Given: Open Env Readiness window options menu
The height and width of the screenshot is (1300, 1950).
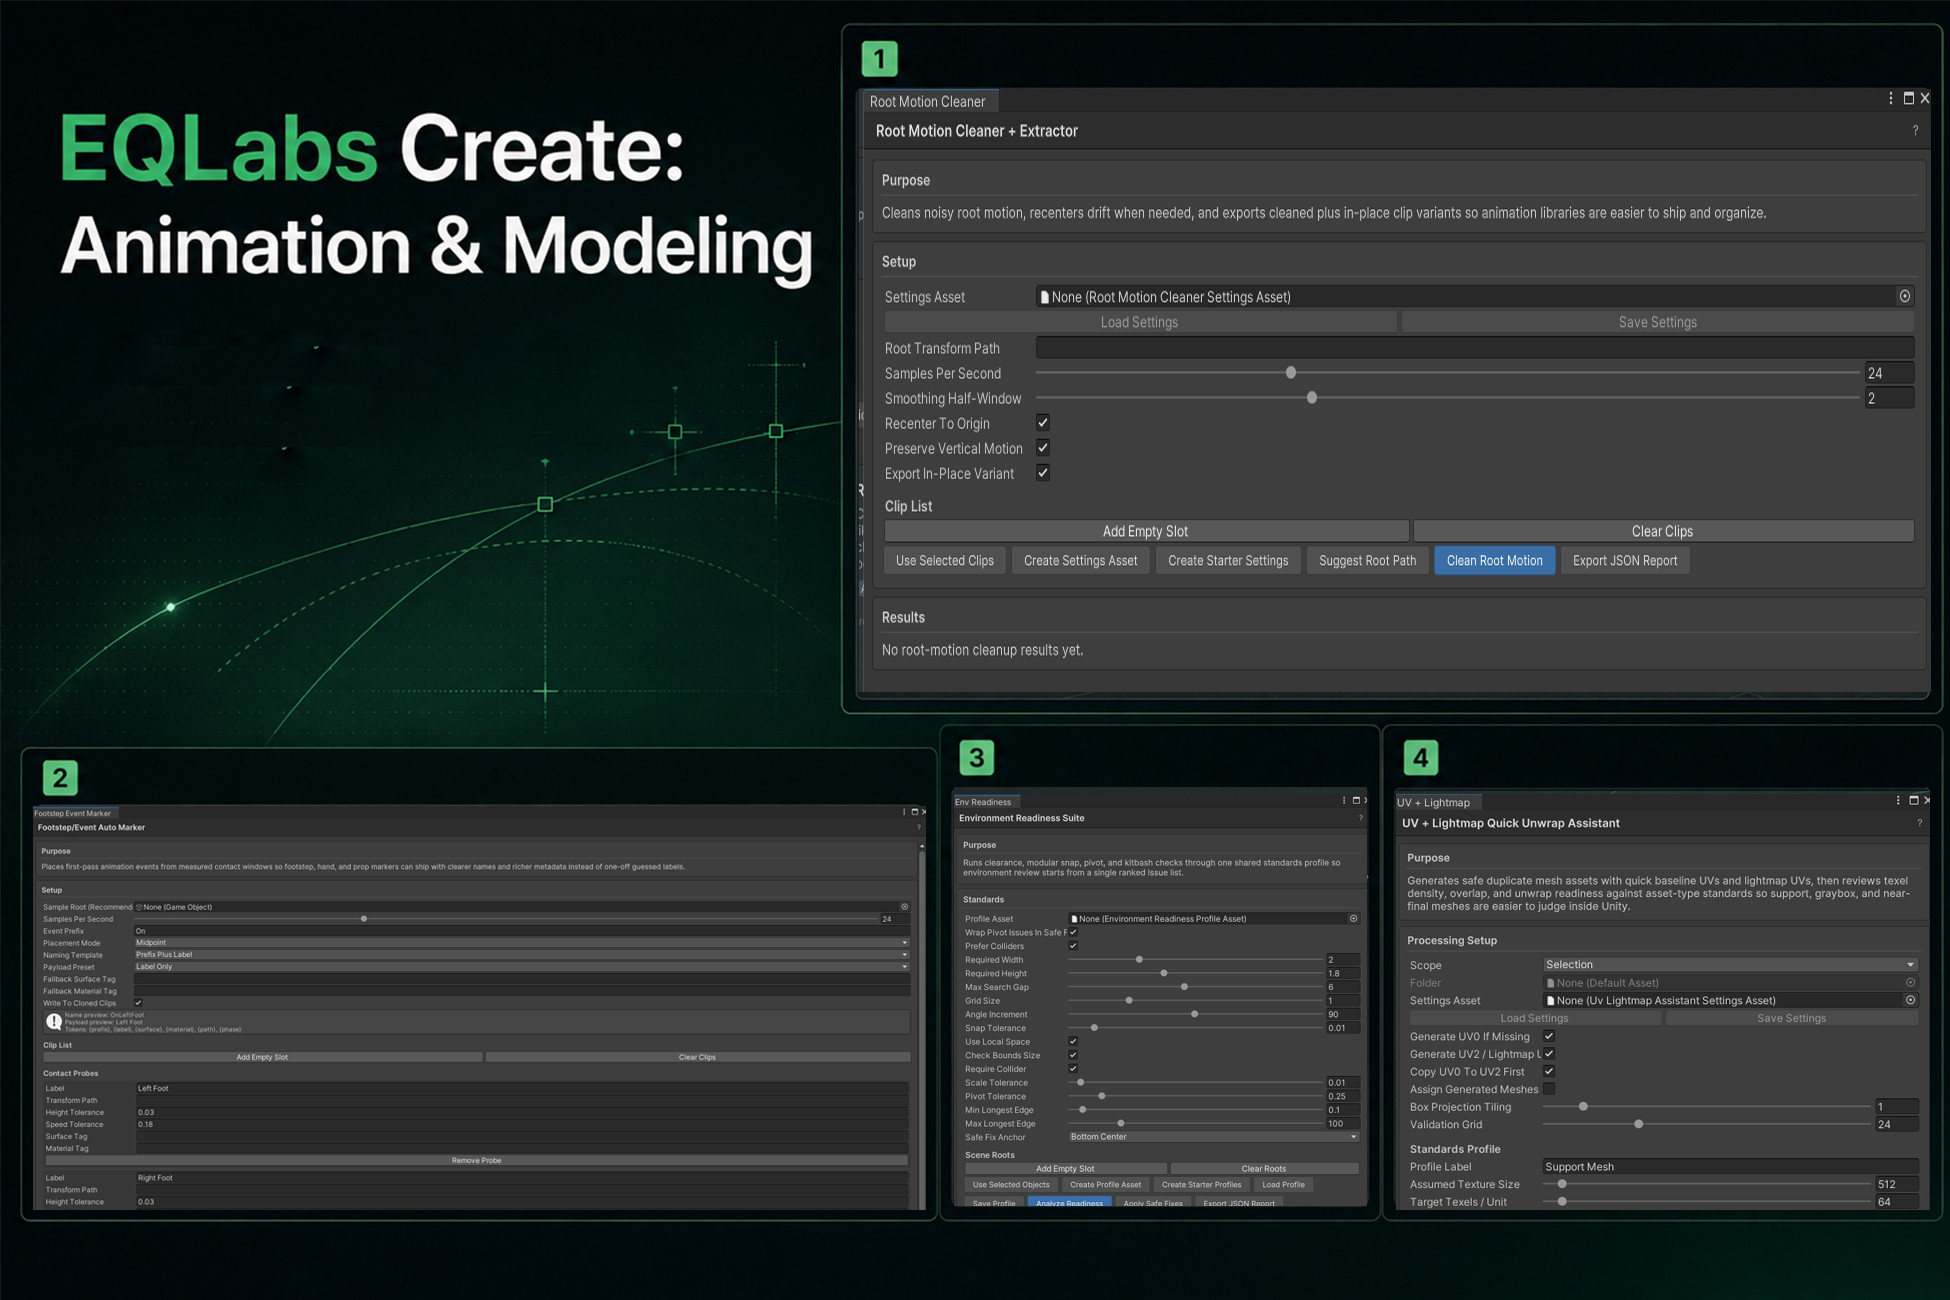Looking at the screenshot, I should 1343,800.
